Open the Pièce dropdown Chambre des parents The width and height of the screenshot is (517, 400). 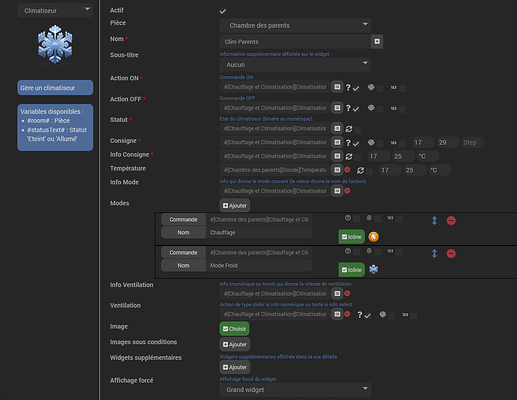[295, 25]
